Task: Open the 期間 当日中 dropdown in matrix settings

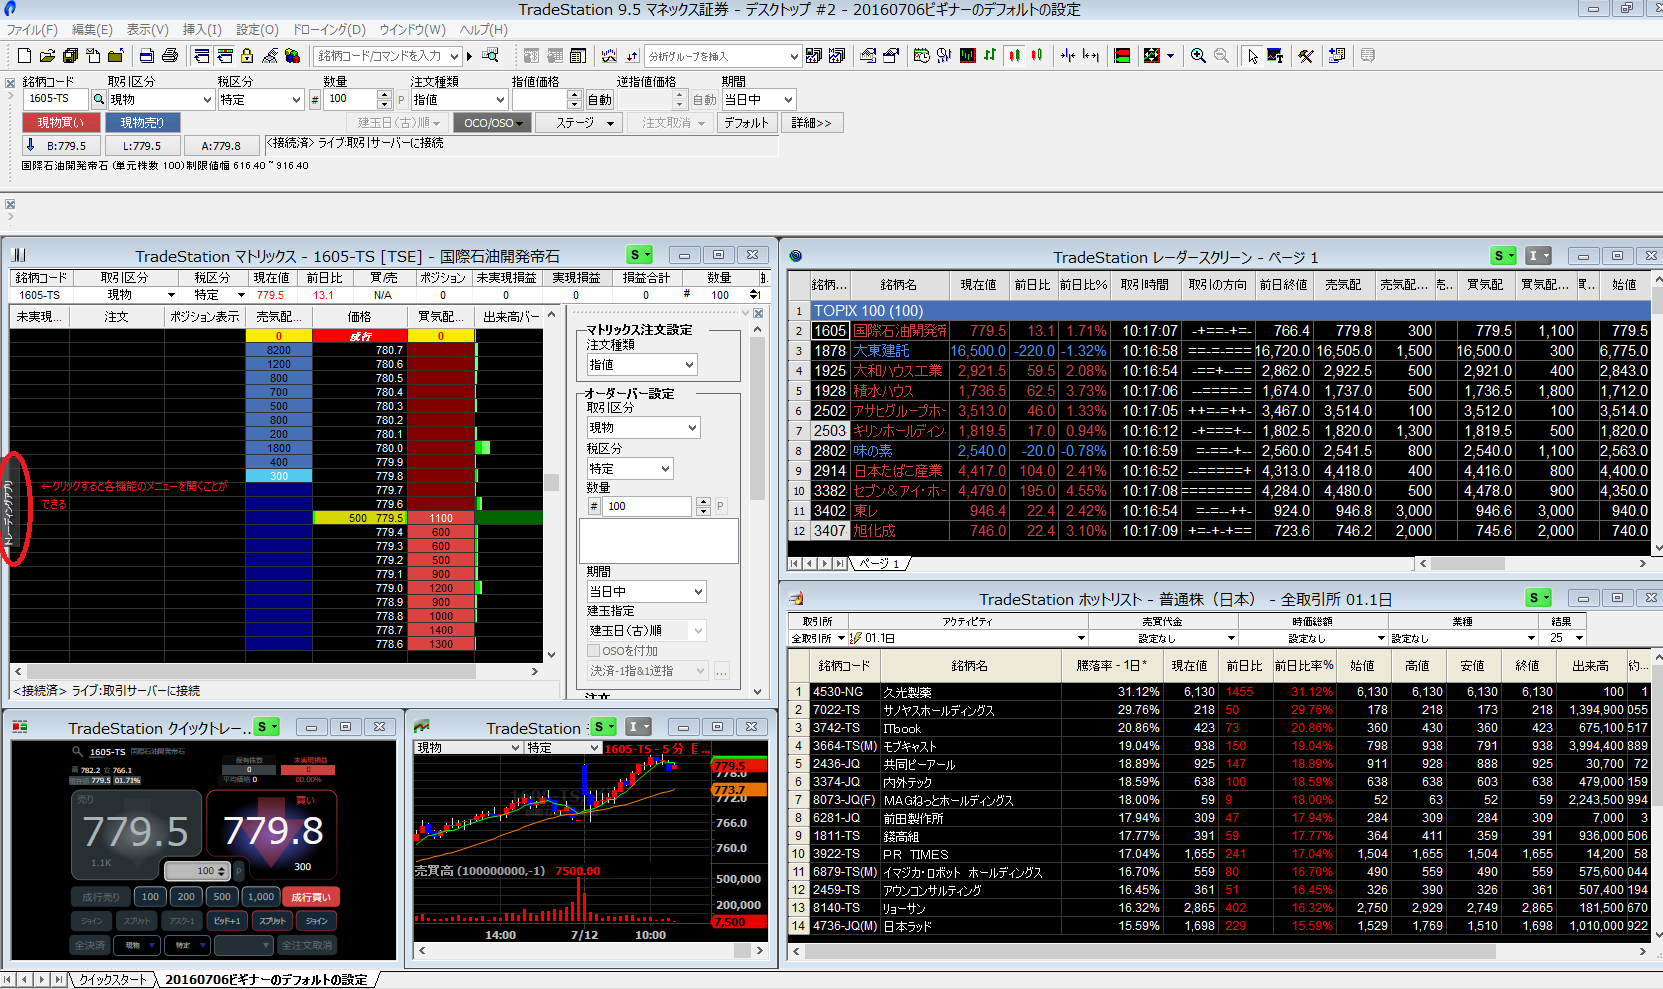Action: coord(646,592)
